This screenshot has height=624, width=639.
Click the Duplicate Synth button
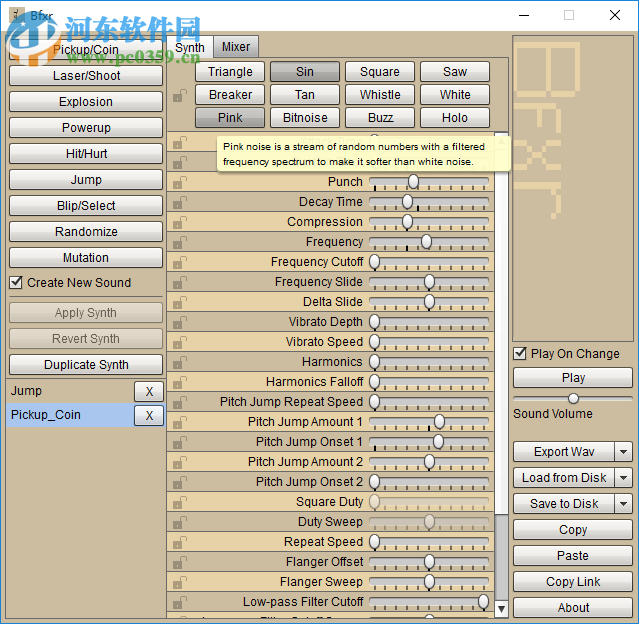click(x=86, y=365)
